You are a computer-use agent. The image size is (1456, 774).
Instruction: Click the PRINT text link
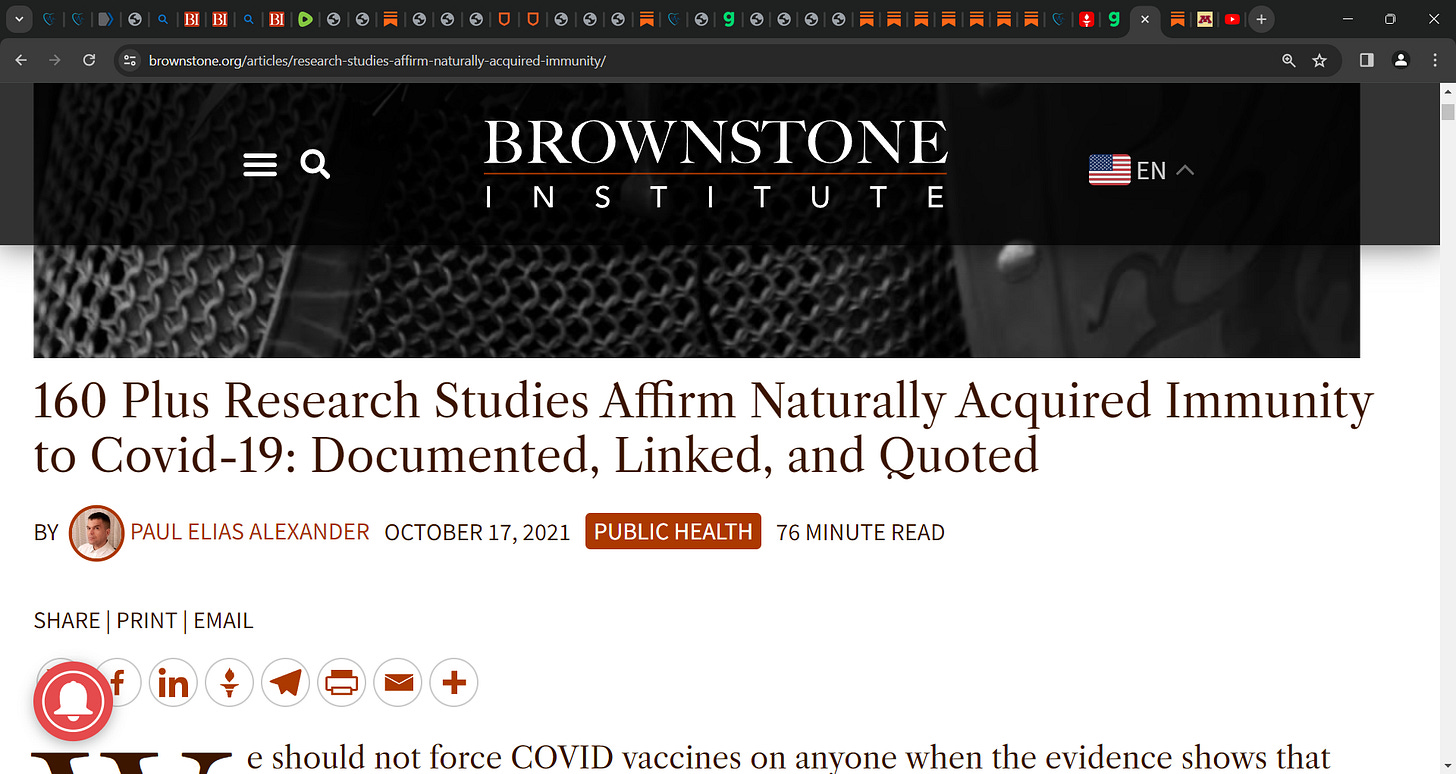pyautogui.click(x=146, y=621)
